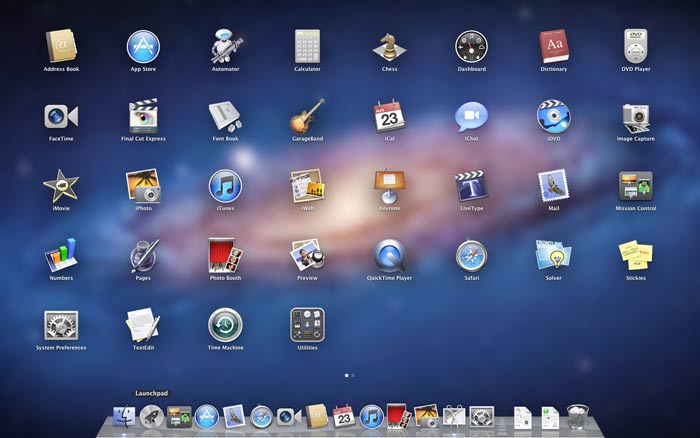Open the Font Book app

225,116
